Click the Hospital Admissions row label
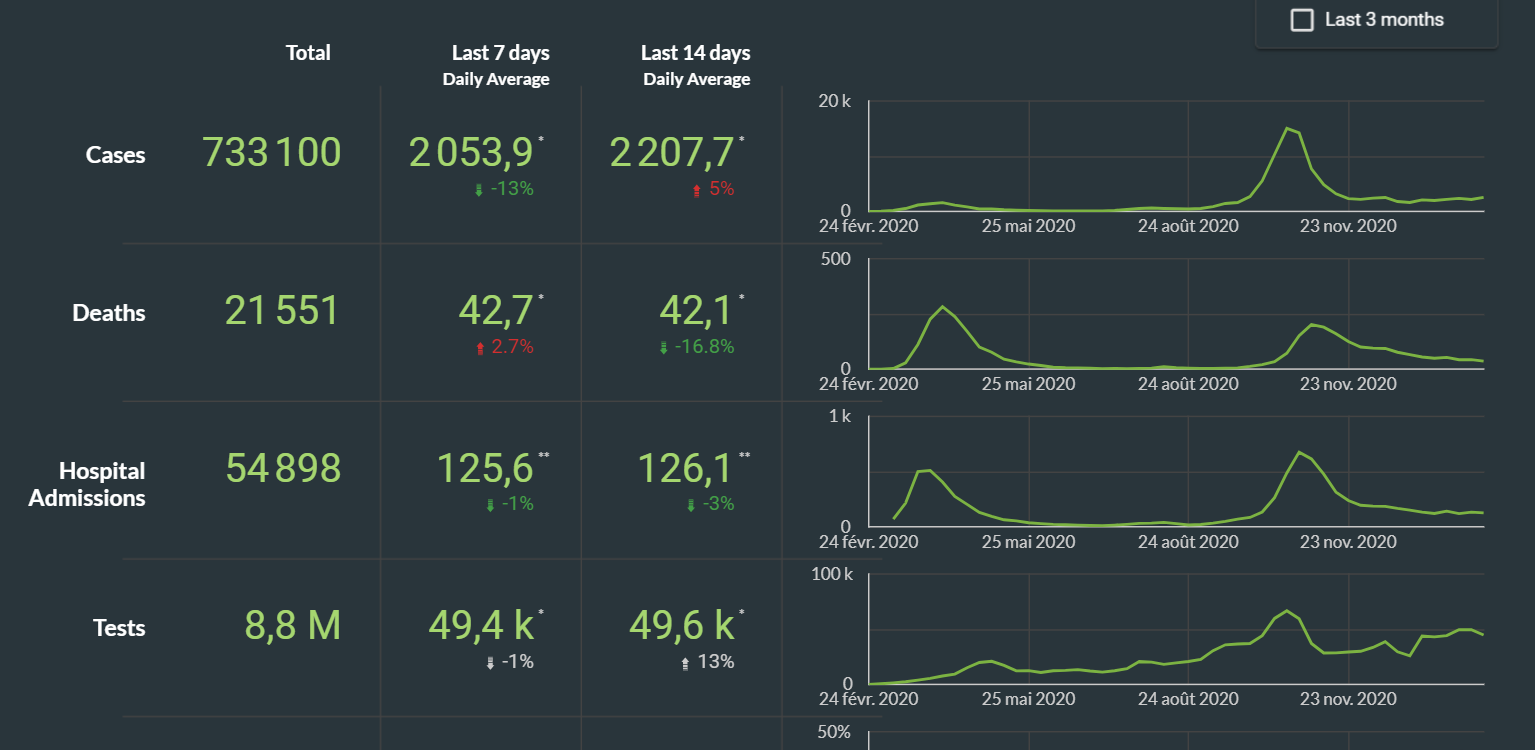Image resolution: width=1535 pixels, height=750 pixels. [88, 484]
